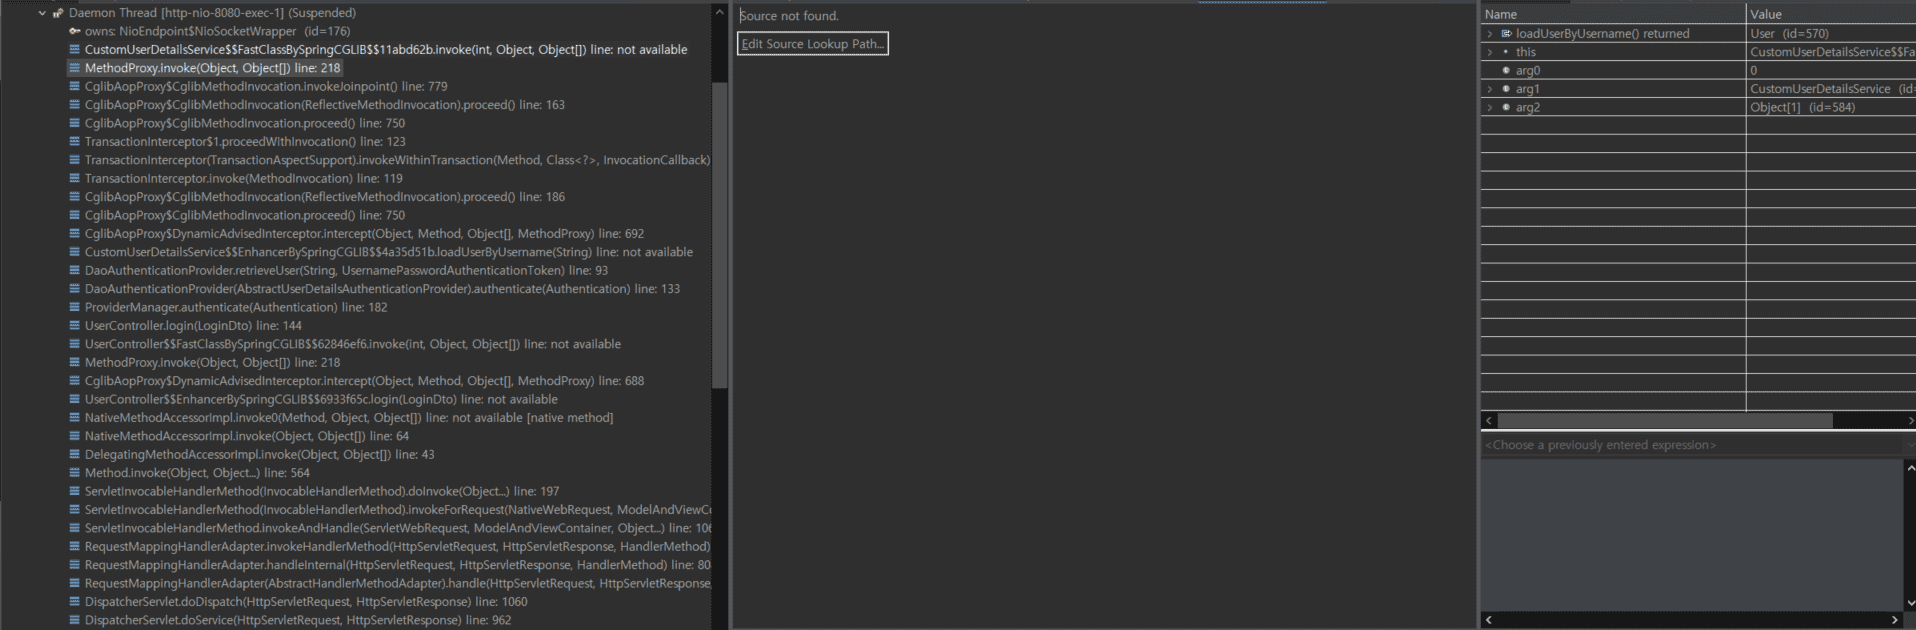This screenshot has width=1916, height=630.
Task: Expand the arg1 variable node
Action: 1490,89
